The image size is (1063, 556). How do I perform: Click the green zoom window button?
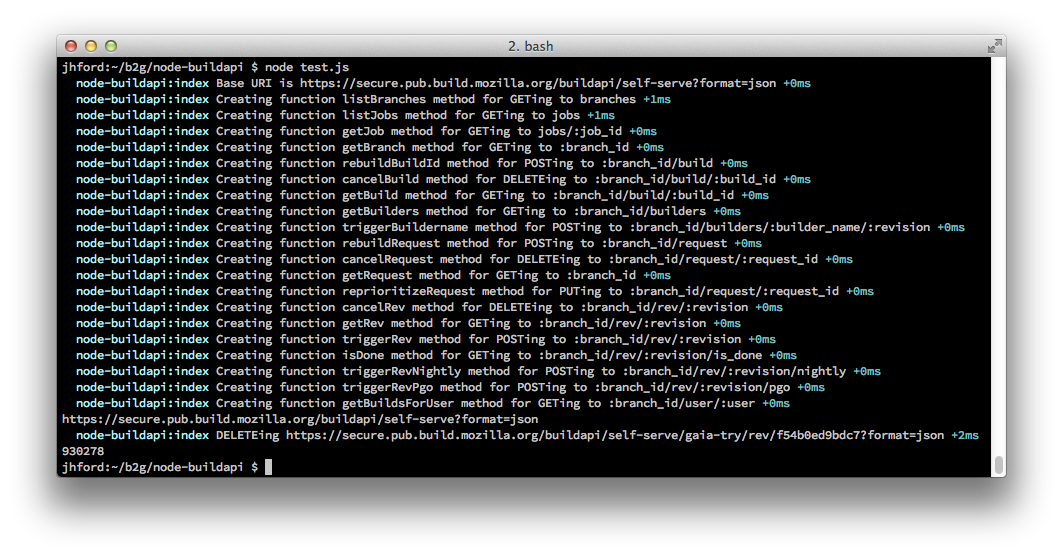coord(111,46)
